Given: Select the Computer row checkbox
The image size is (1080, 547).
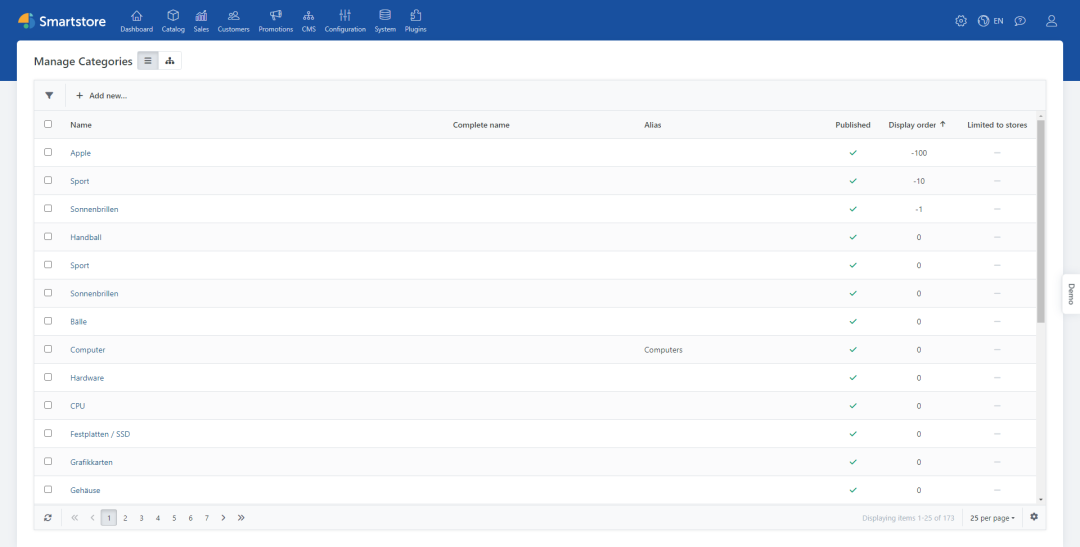Looking at the screenshot, I should [x=48, y=349].
